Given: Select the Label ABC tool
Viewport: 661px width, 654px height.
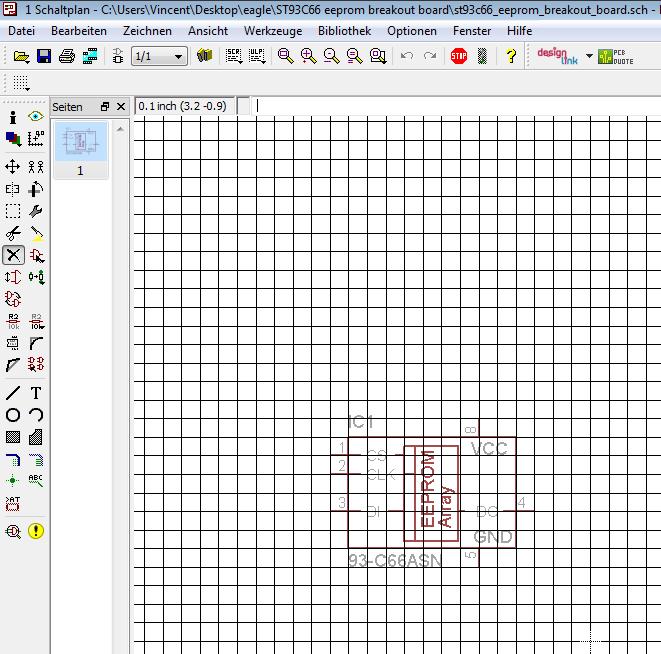Looking at the screenshot, I should pos(36,480).
